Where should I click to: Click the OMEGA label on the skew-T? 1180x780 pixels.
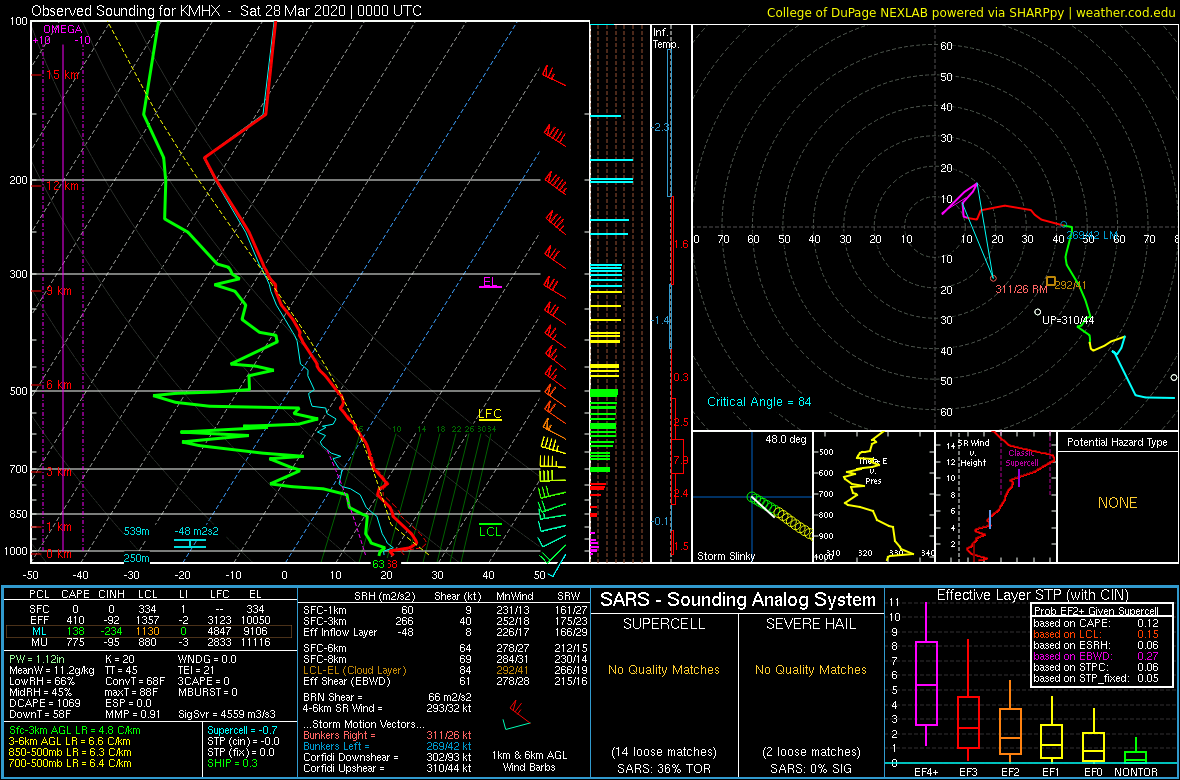click(60, 29)
